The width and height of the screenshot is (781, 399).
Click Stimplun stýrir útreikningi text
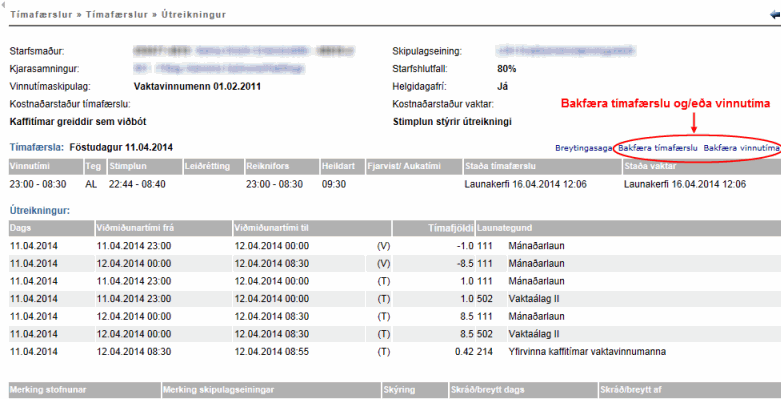pos(452,122)
